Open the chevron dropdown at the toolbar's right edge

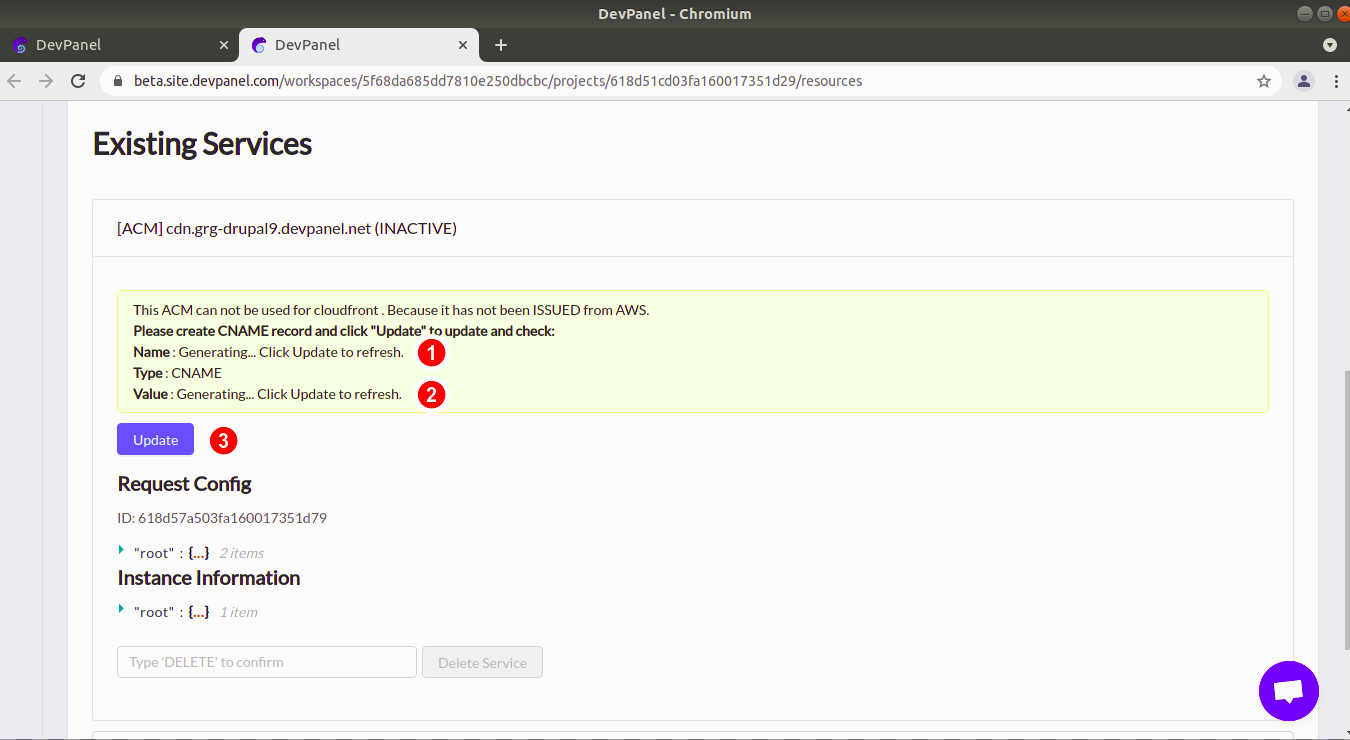tap(1330, 45)
